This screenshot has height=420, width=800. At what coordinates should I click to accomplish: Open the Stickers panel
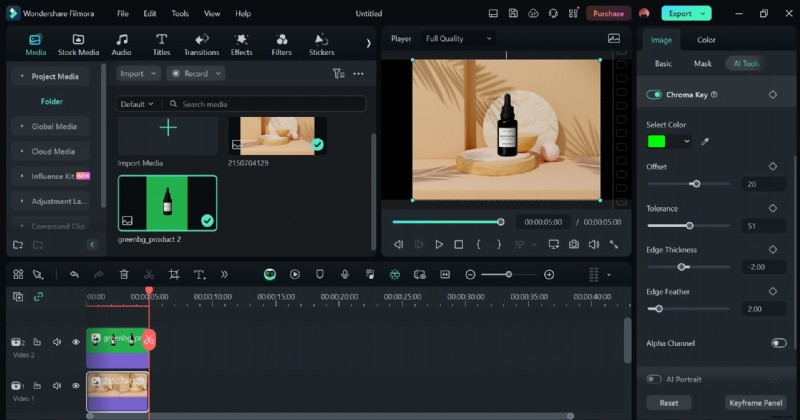[x=321, y=44]
